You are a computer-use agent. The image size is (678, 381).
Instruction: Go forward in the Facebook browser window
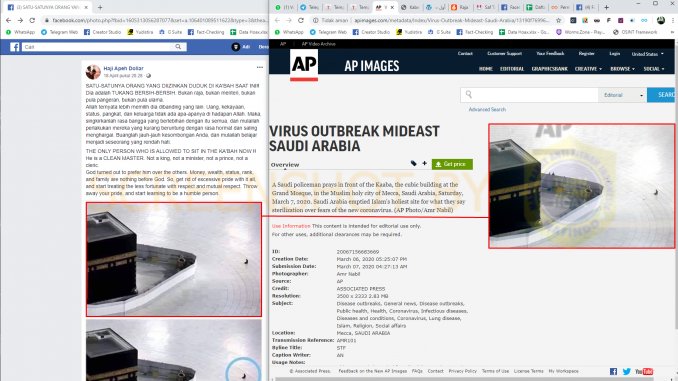coord(20,20)
